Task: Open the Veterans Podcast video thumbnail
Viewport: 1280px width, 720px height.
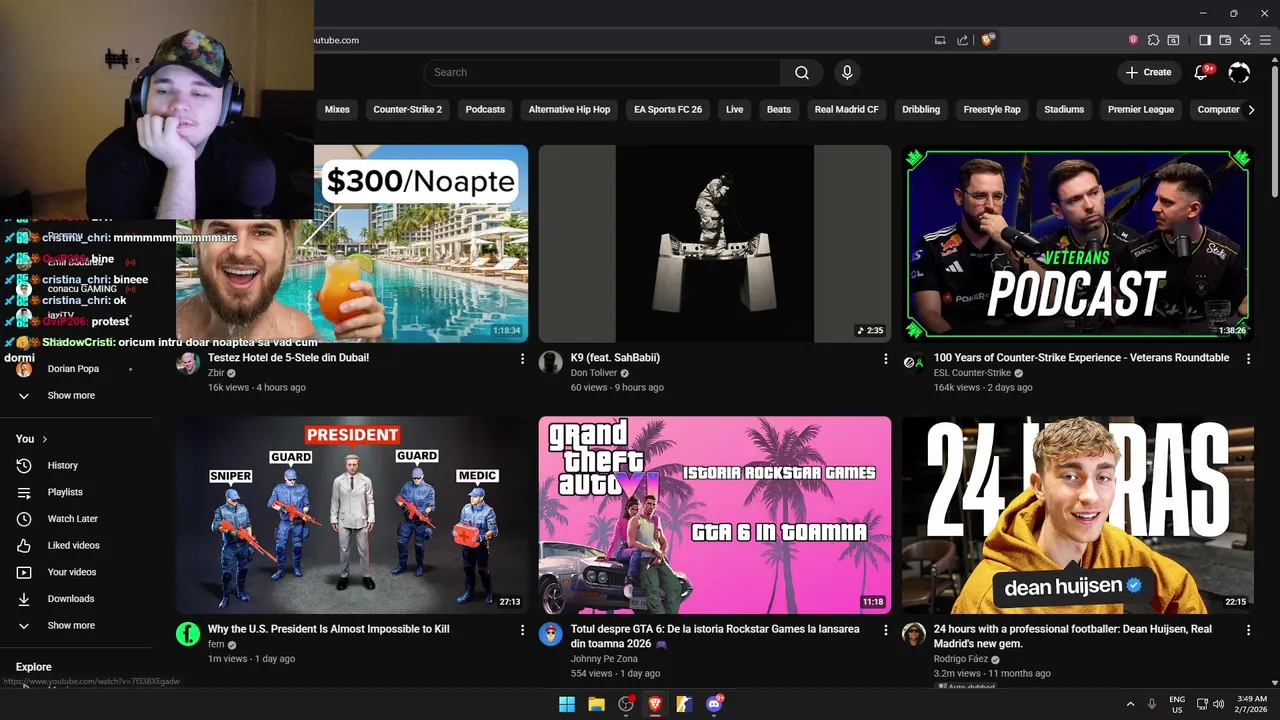Action: pos(1077,243)
